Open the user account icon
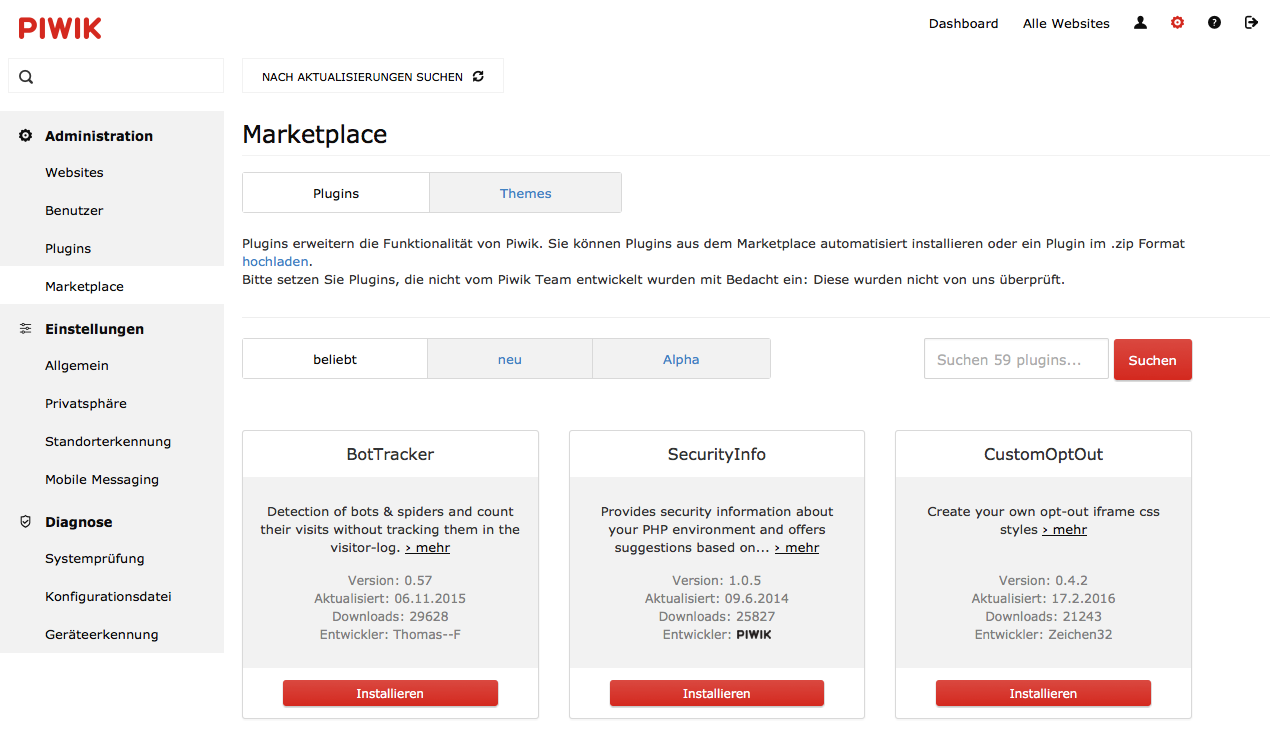This screenshot has width=1280, height=729. (1140, 23)
